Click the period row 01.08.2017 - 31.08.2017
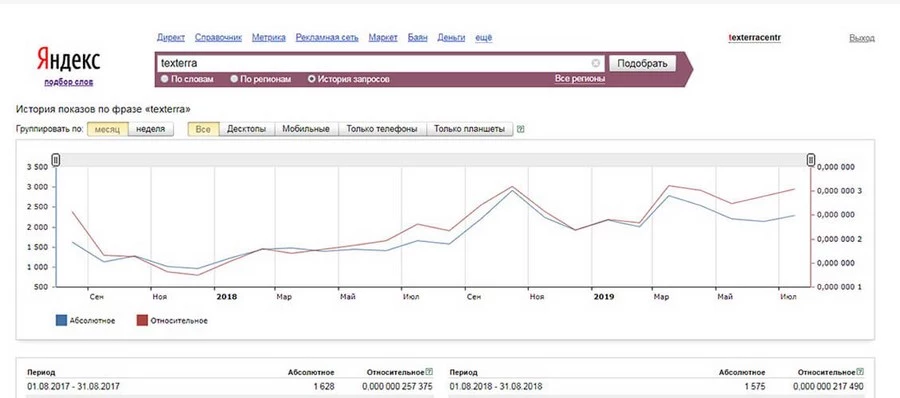 tap(230, 387)
